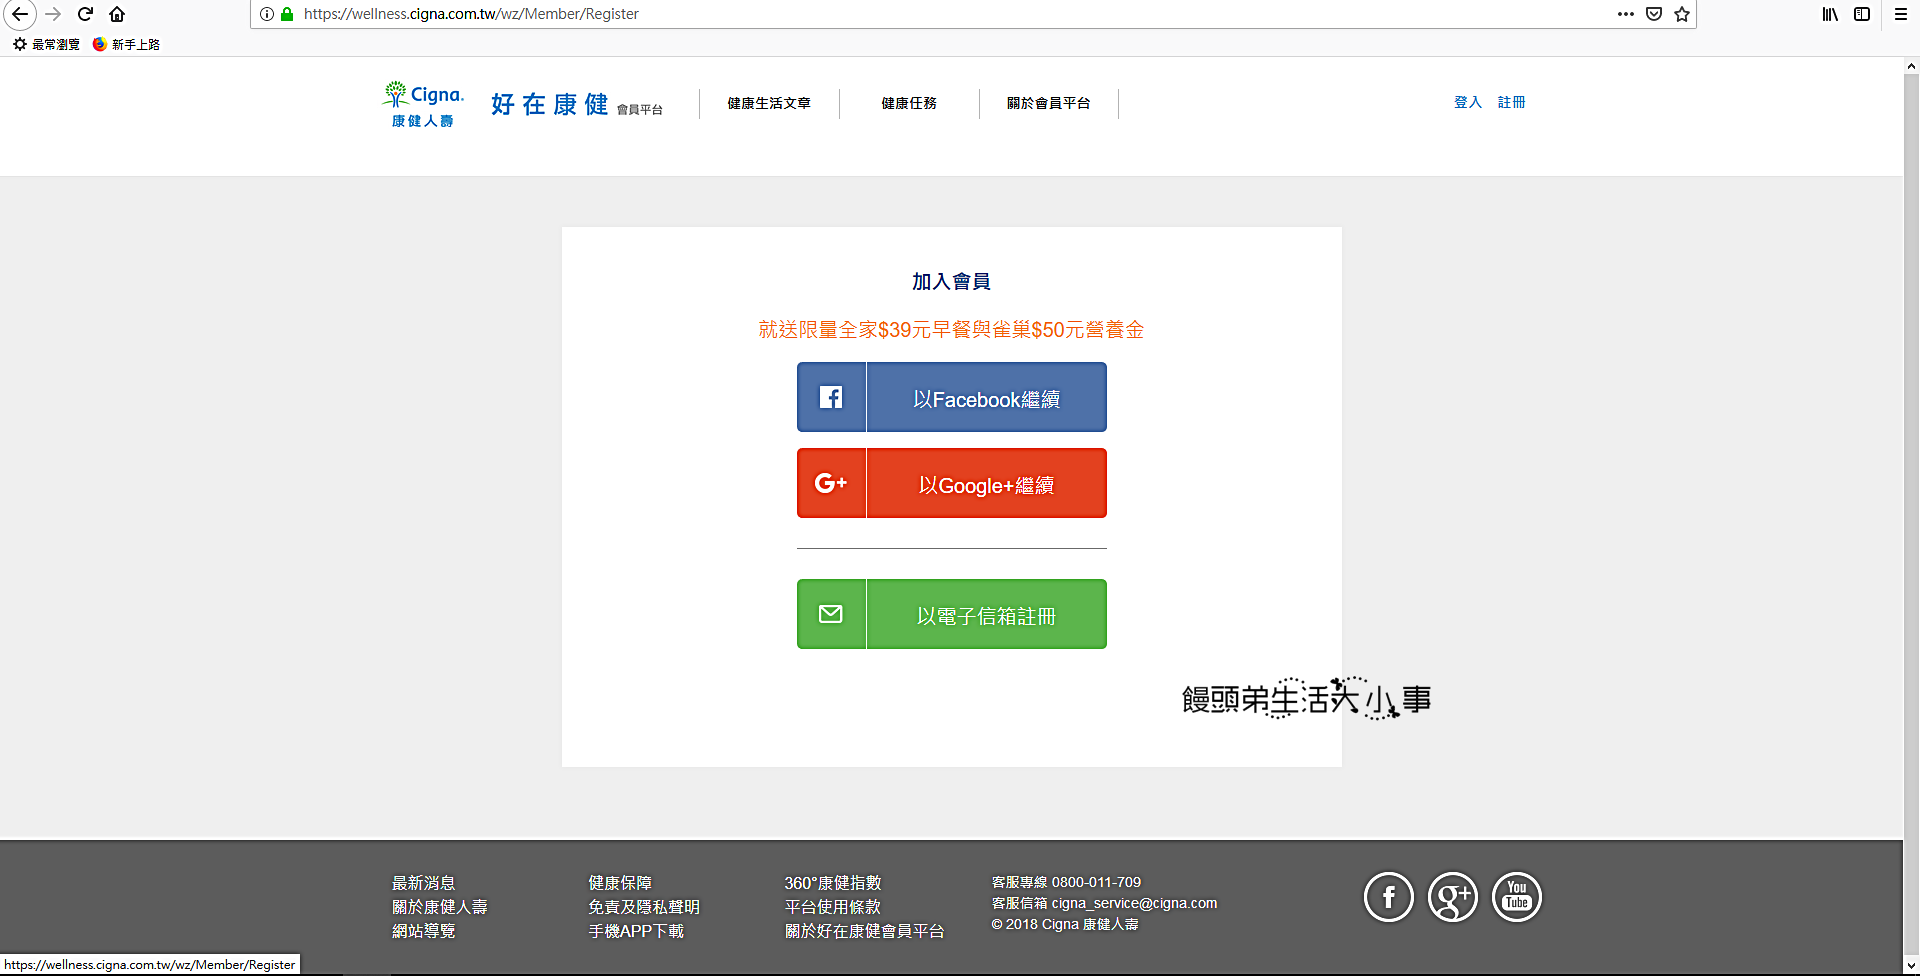Click the Cigna 康健人壽 logo
1920x976 pixels.
click(423, 104)
